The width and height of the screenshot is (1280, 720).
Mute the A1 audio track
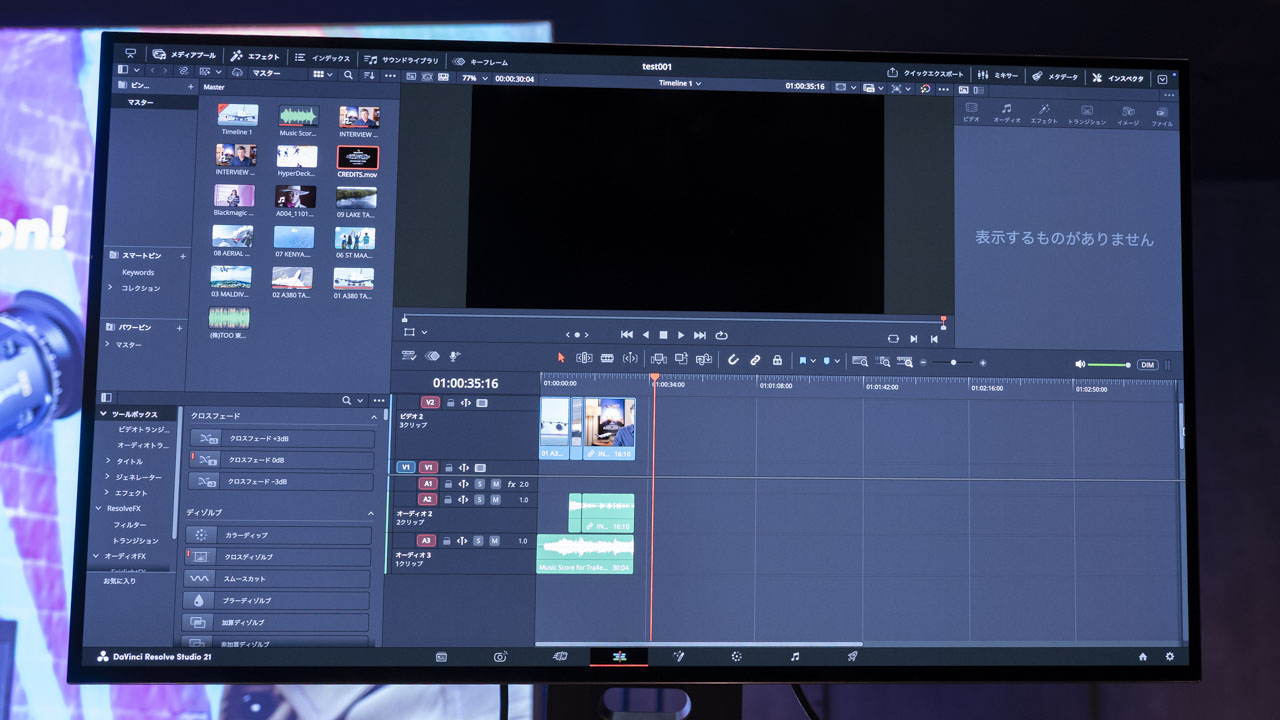pyautogui.click(x=495, y=484)
